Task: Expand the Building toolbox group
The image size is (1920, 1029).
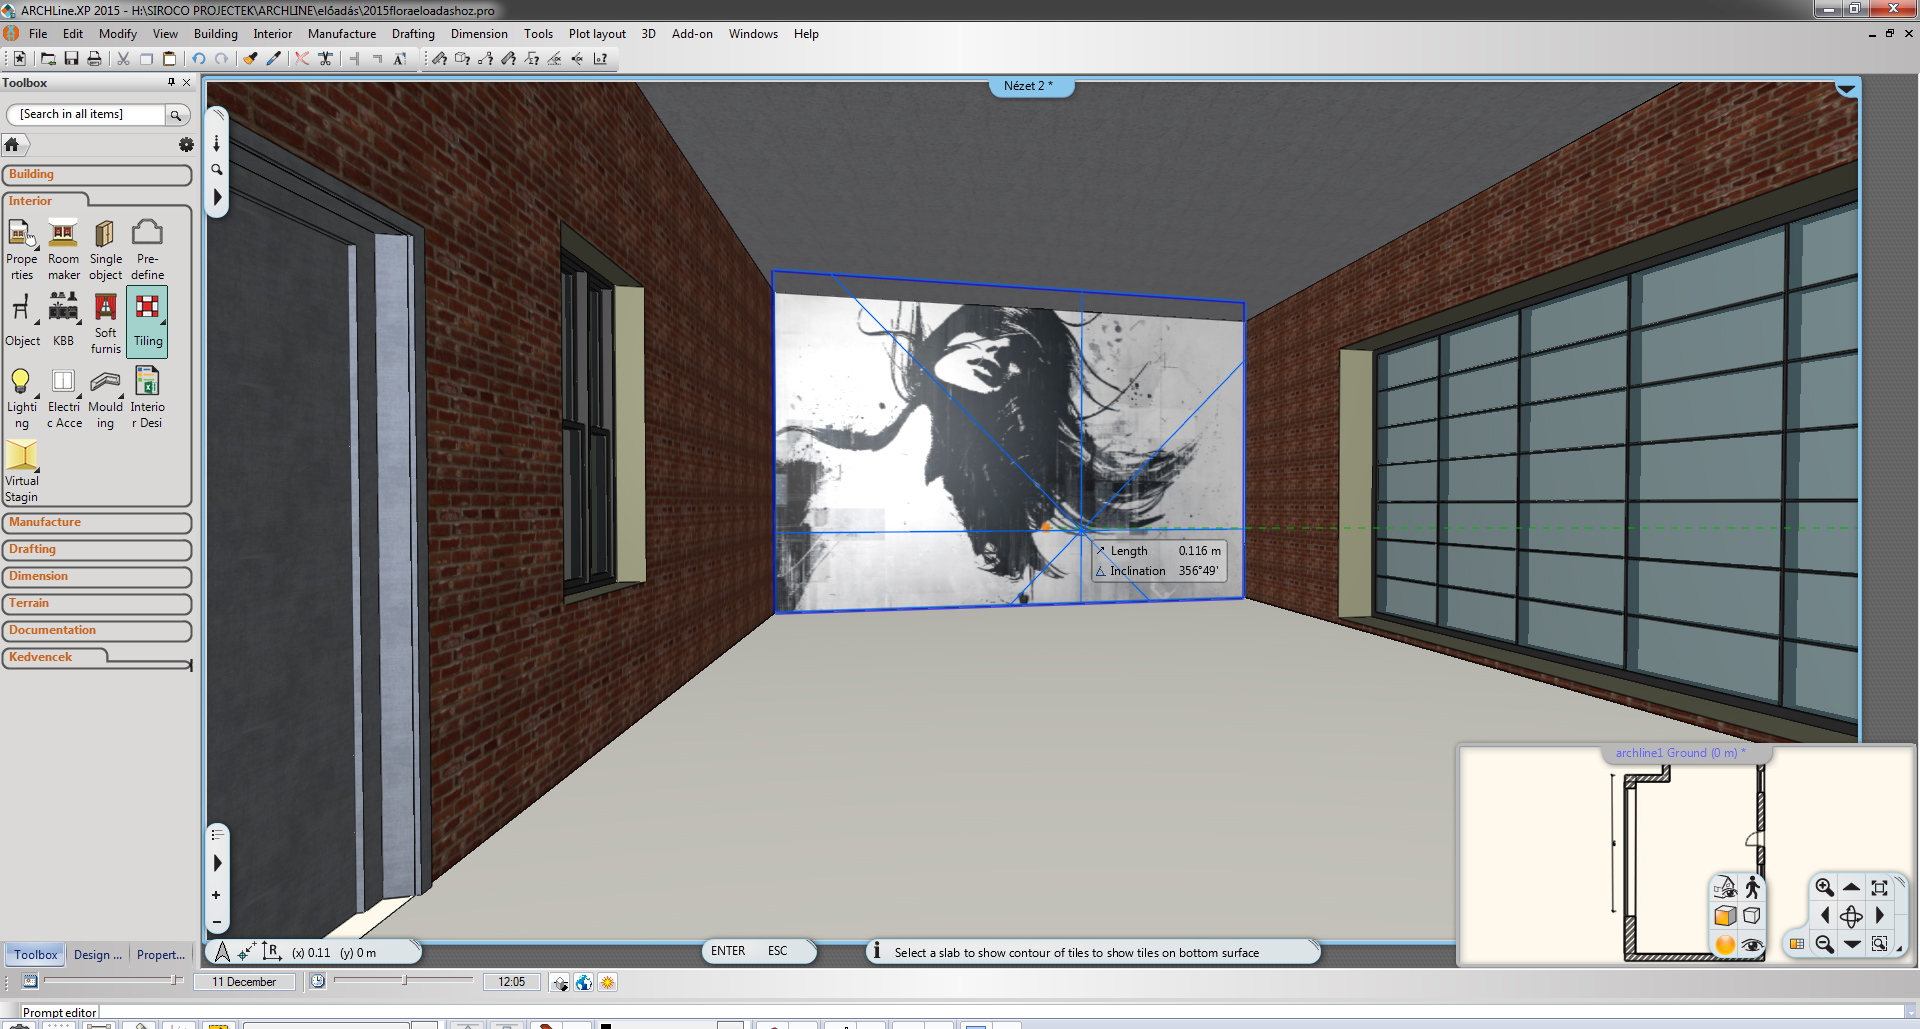Action: click(x=97, y=175)
